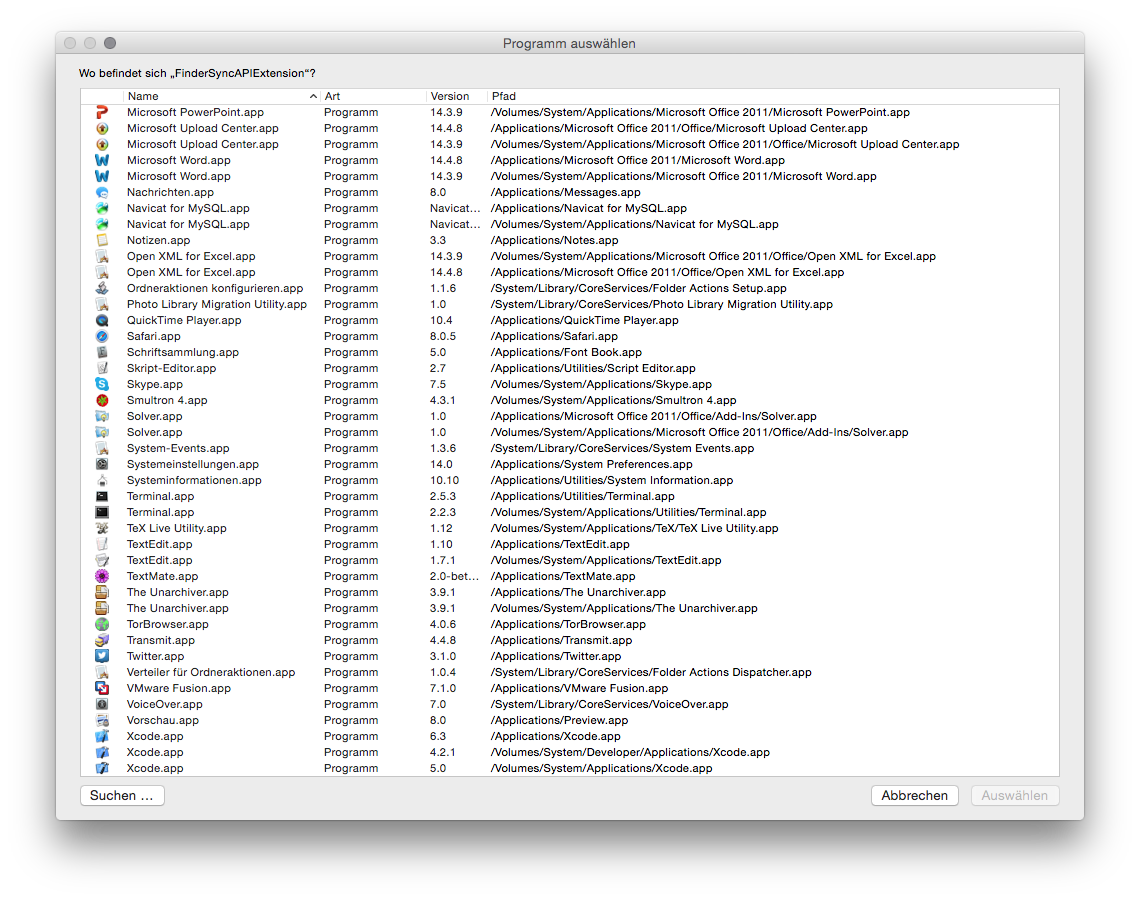This screenshot has height=900, width=1140.
Task: Select the Nachrichten.app row
Action: (170, 192)
